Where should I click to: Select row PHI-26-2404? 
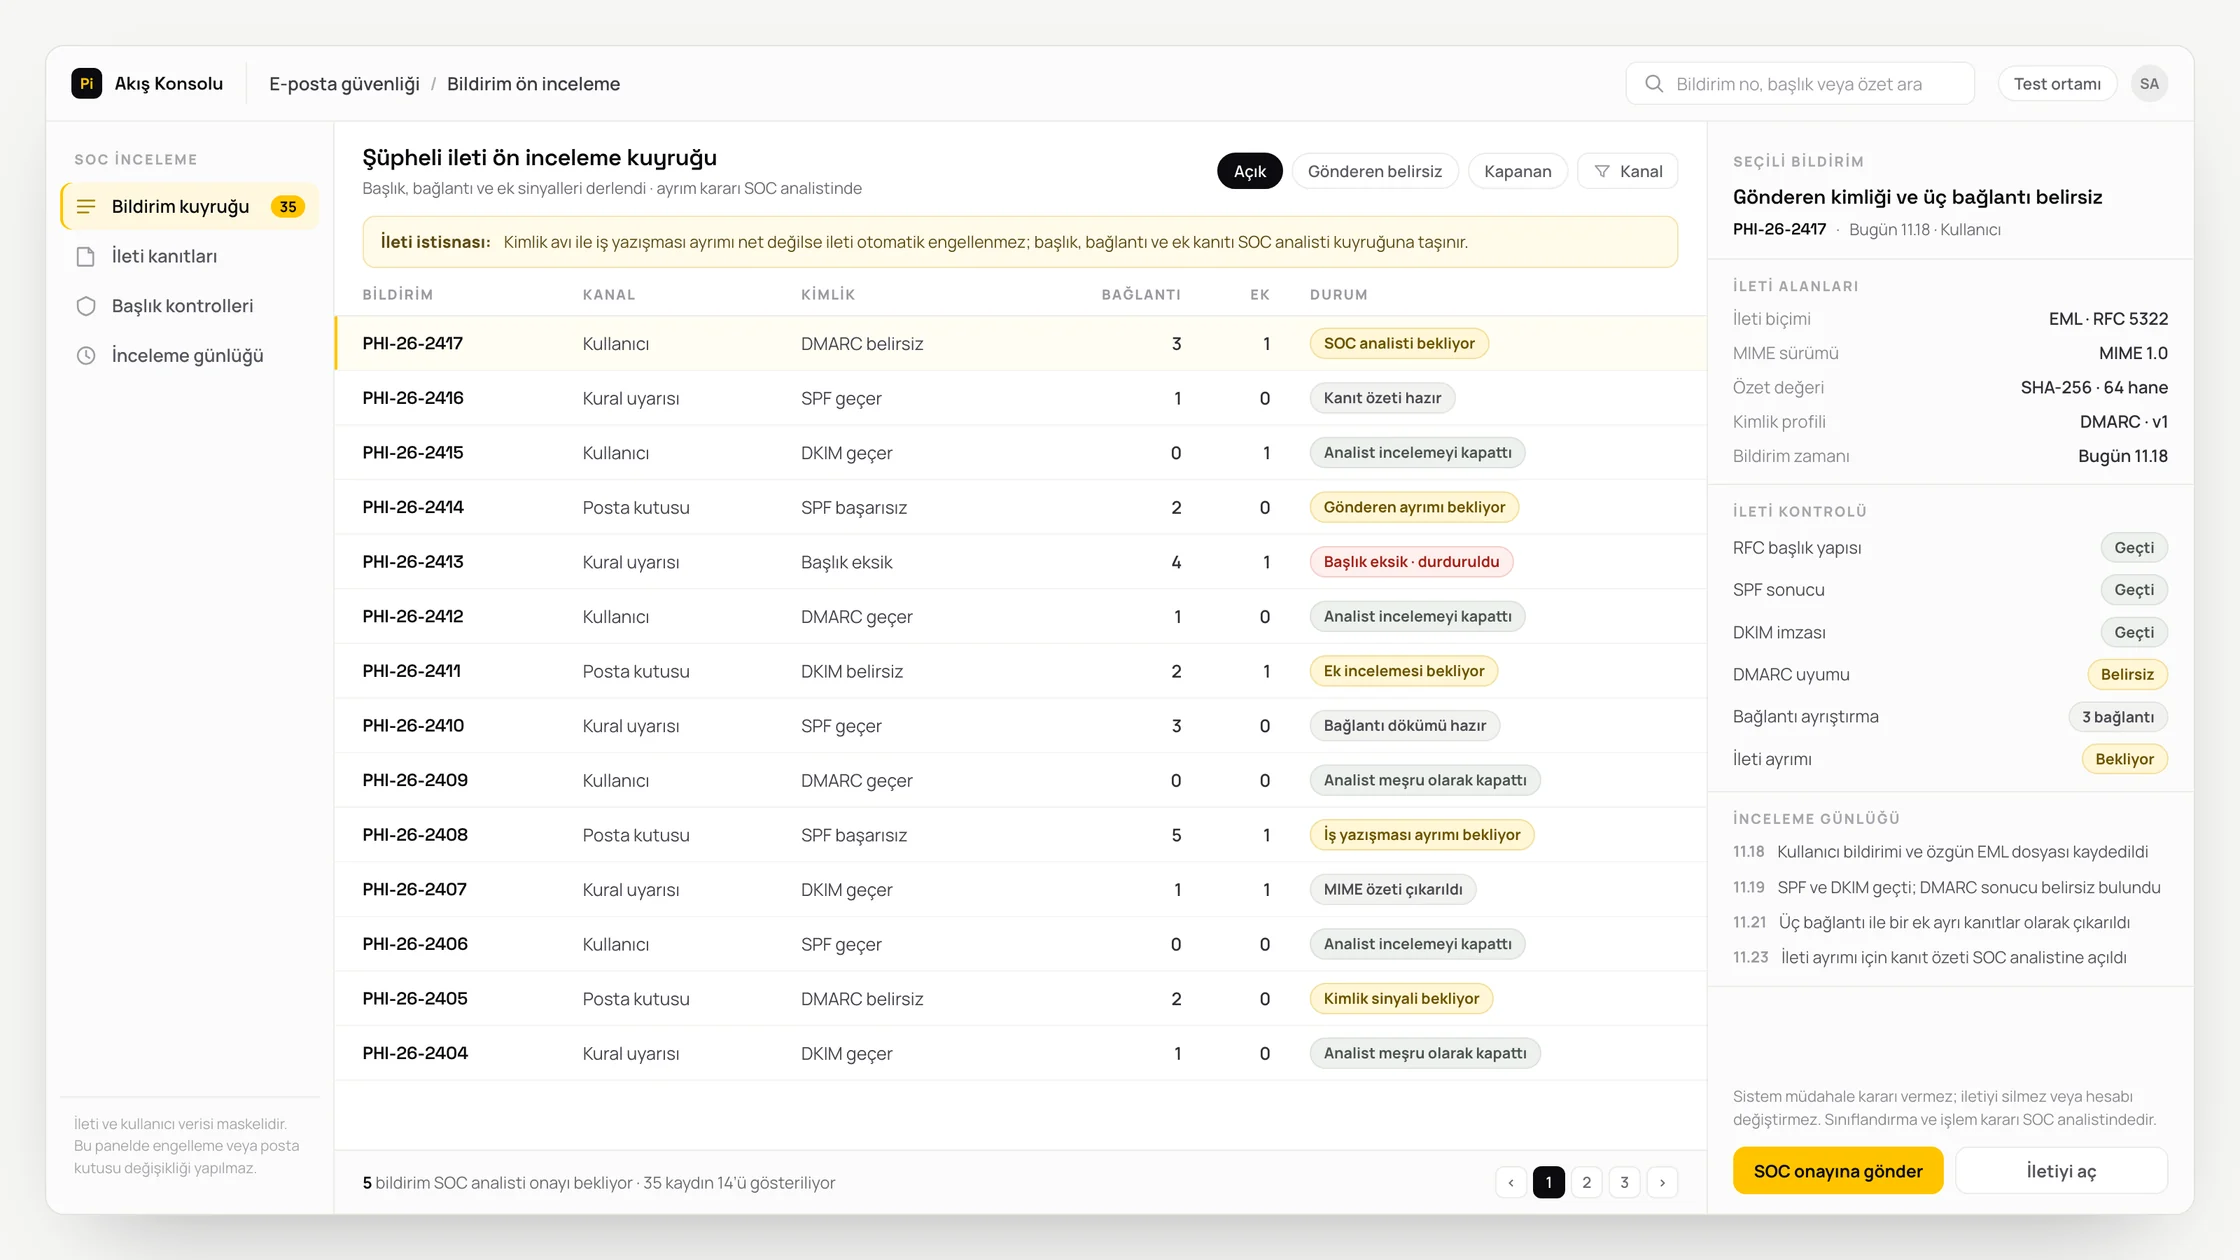(x=1021, y=1053)
